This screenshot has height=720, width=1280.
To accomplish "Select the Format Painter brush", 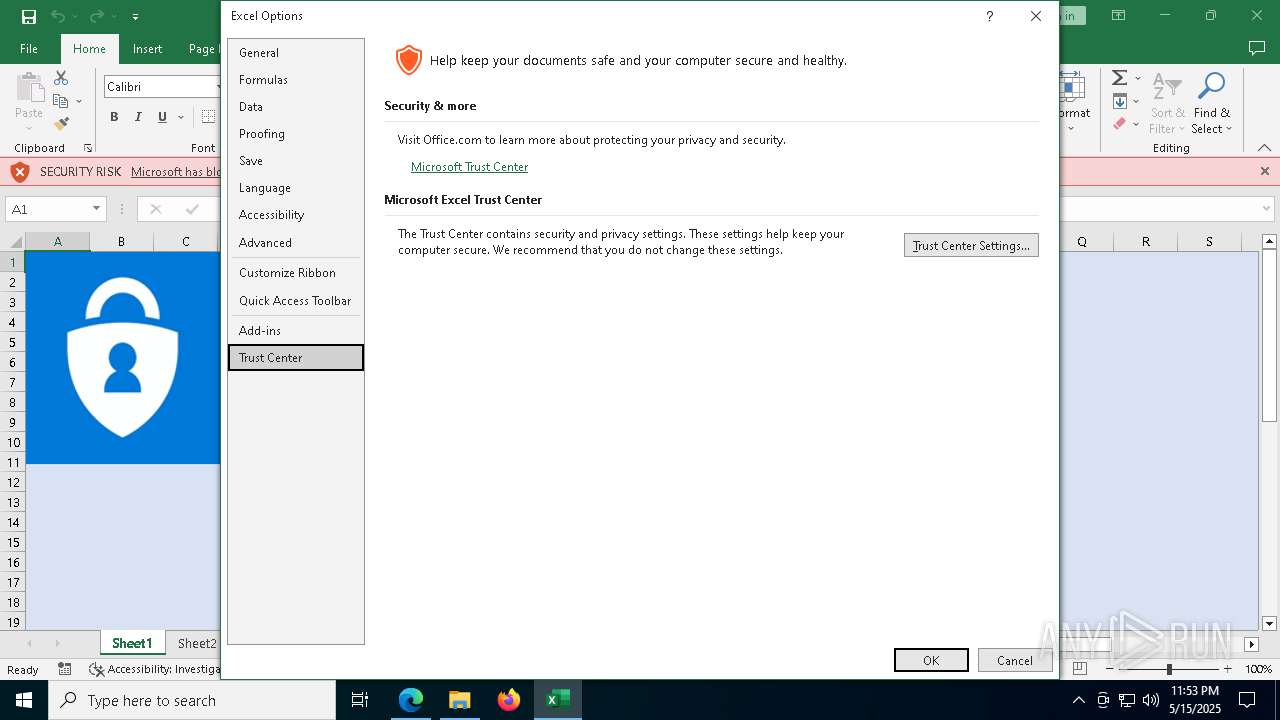I will click(x=61, y=124).
